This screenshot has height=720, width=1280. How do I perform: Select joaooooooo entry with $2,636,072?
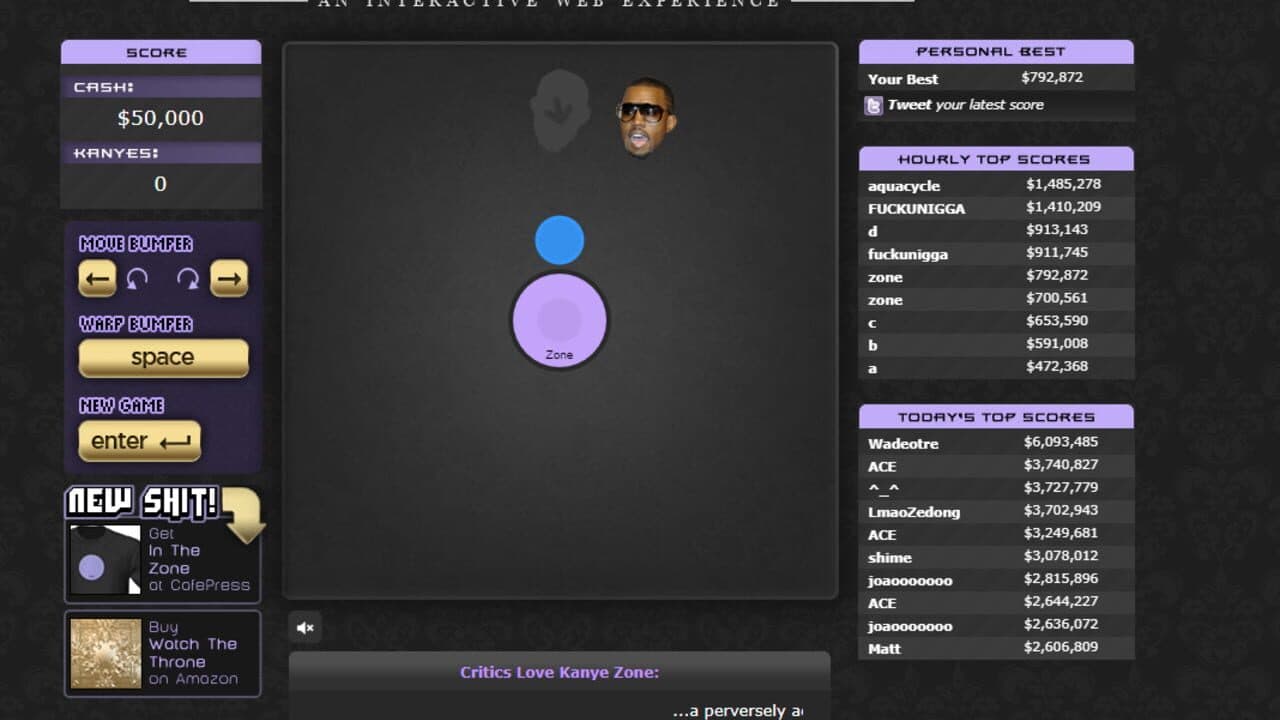click(996, 625)
